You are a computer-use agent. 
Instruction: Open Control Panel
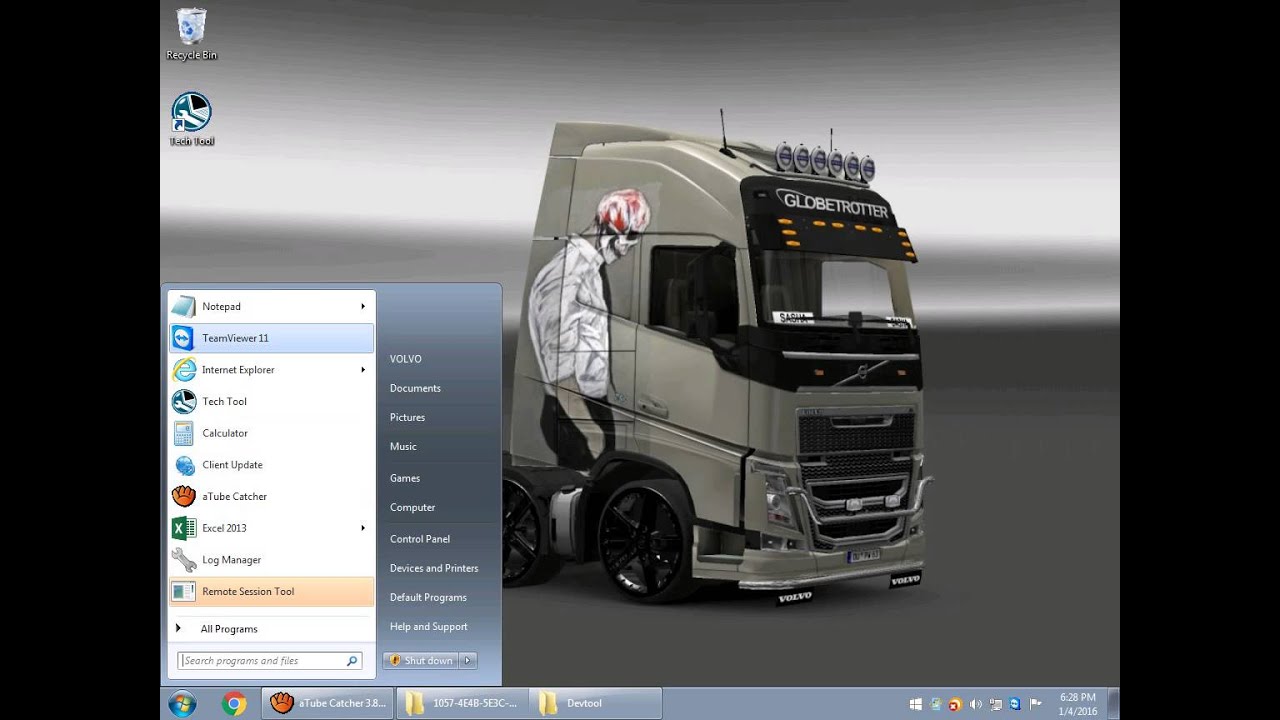[x=420, y=539]
